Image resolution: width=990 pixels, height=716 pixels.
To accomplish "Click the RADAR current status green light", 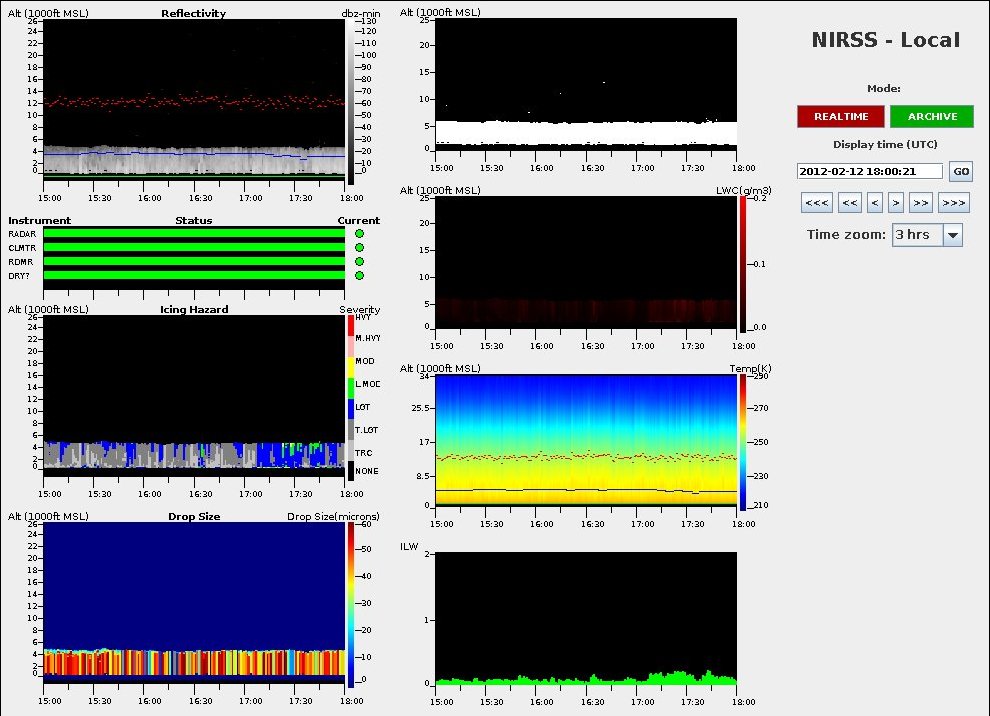I will coord(359,233).
